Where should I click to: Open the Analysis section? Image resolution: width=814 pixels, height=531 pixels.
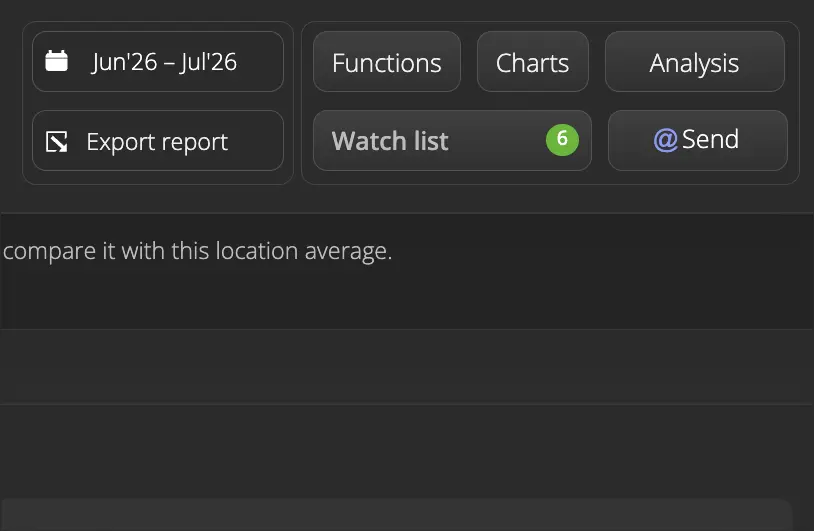coord(695,62)
